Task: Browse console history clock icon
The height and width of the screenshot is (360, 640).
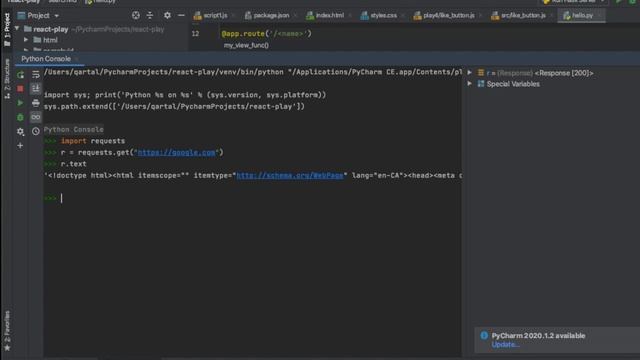Action: [x=36, y=131]
